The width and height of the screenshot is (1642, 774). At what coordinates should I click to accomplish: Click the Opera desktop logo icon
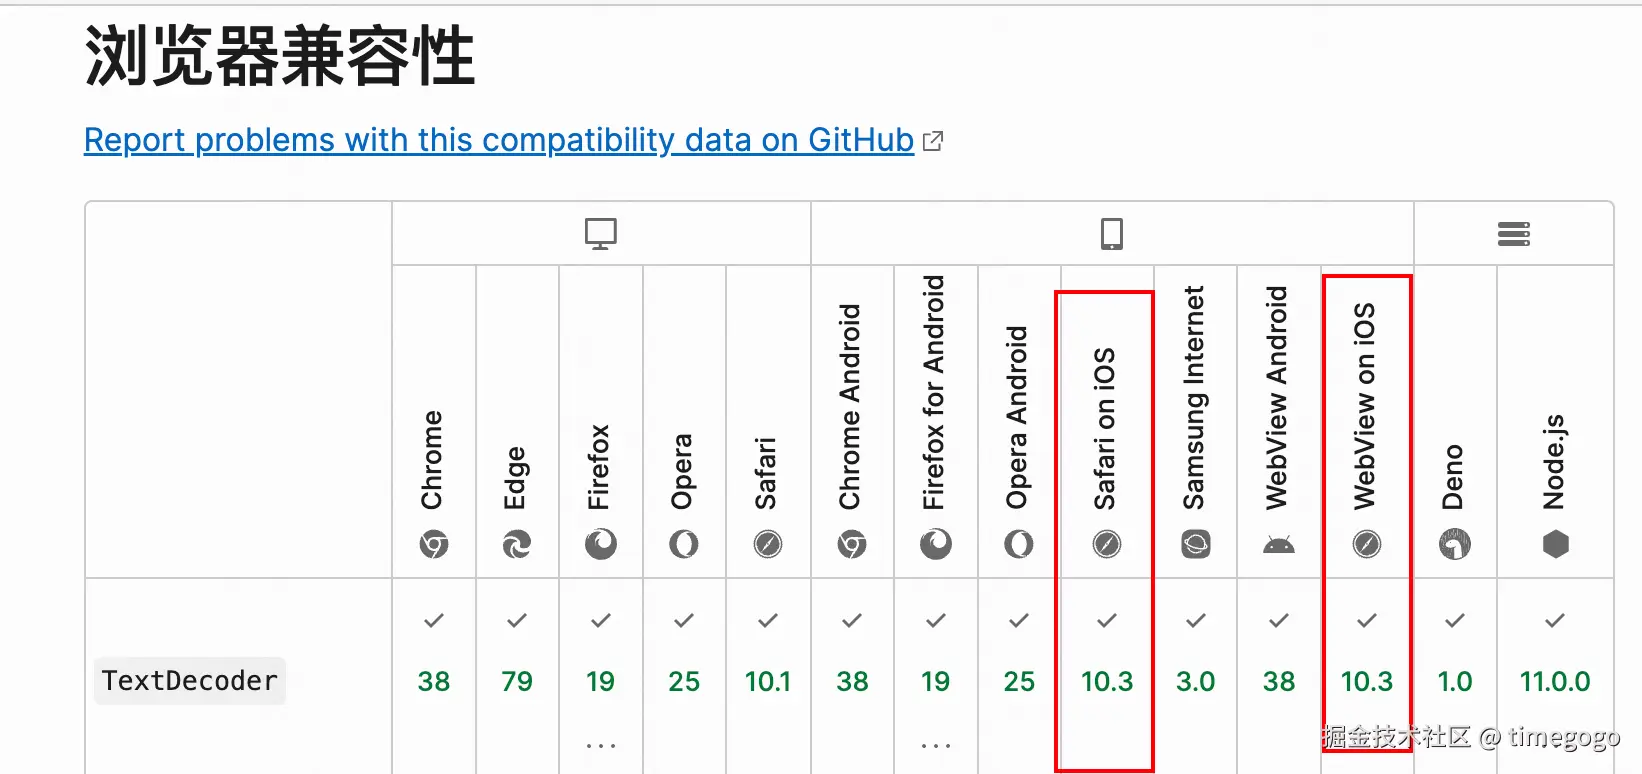click(x=684, y=545)
